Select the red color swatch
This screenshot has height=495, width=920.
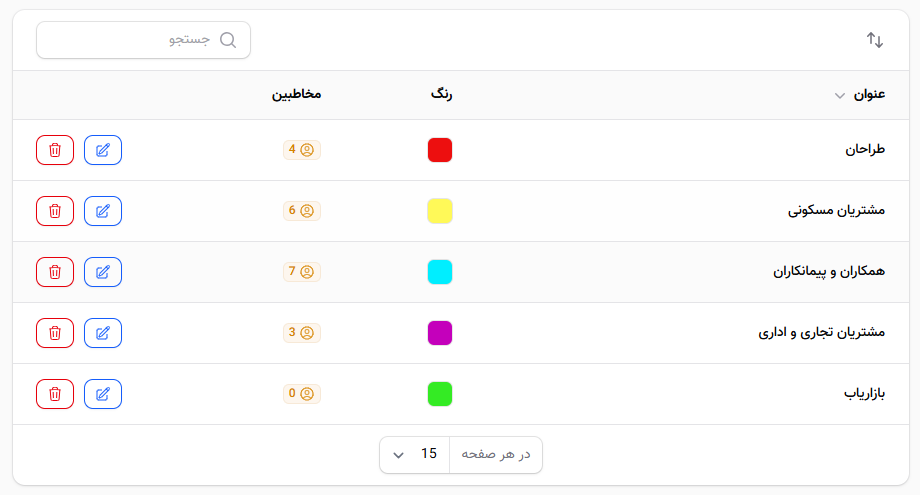[440, 150]
